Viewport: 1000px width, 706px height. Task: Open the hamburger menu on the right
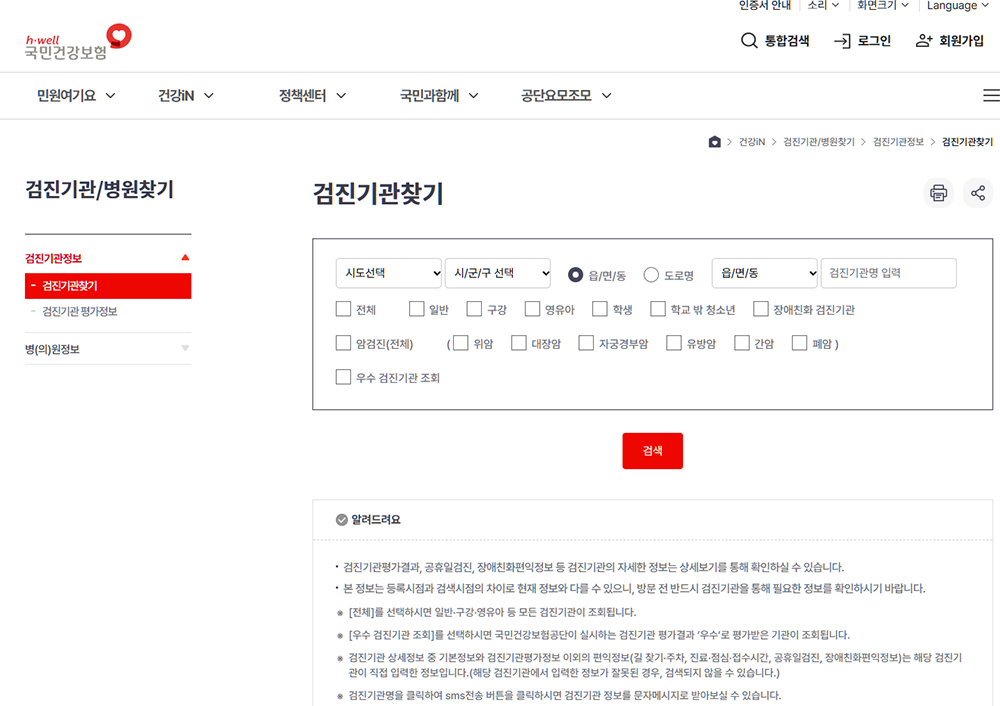[991, 94]
